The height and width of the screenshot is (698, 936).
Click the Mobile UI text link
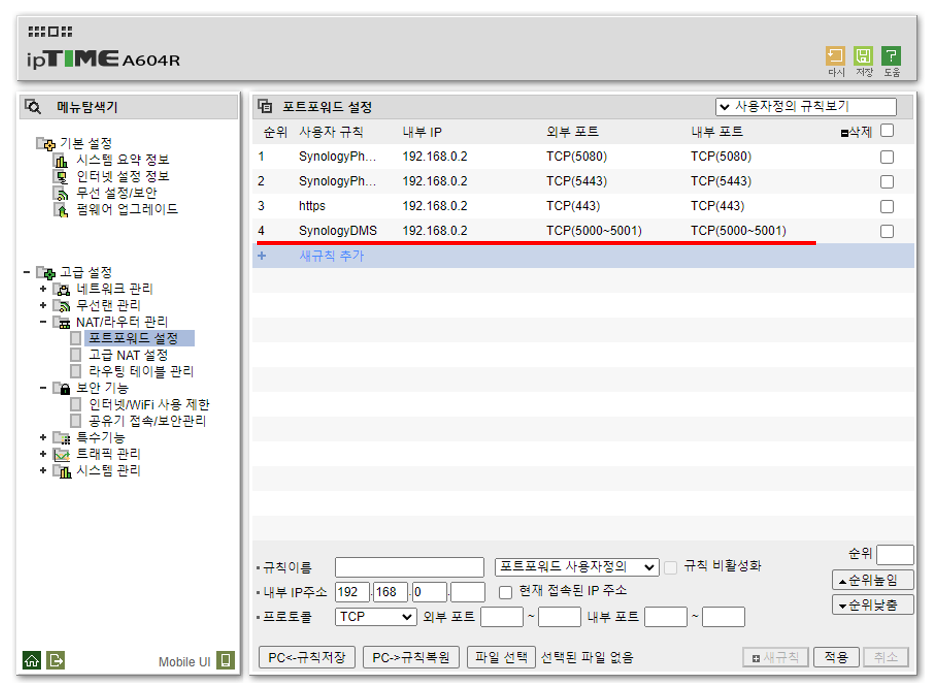(184, 662)
